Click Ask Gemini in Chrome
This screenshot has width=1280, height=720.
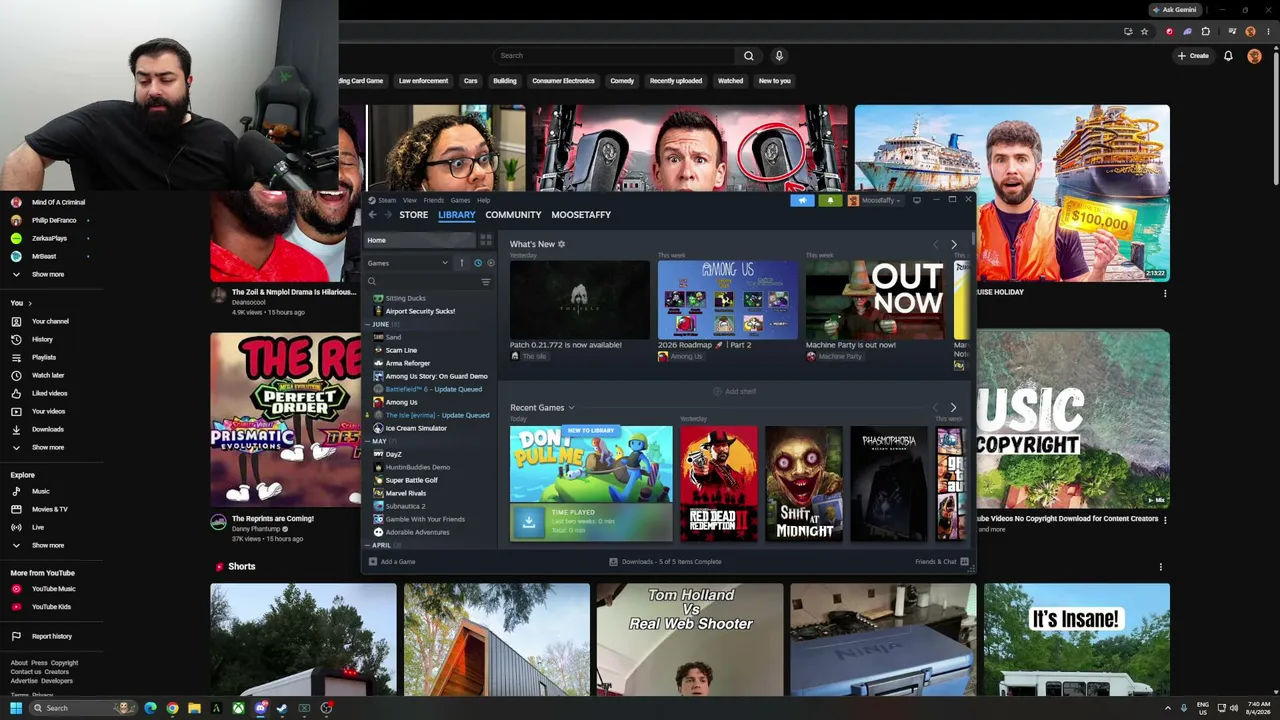pyautogui.click(x=1174, y=10)
